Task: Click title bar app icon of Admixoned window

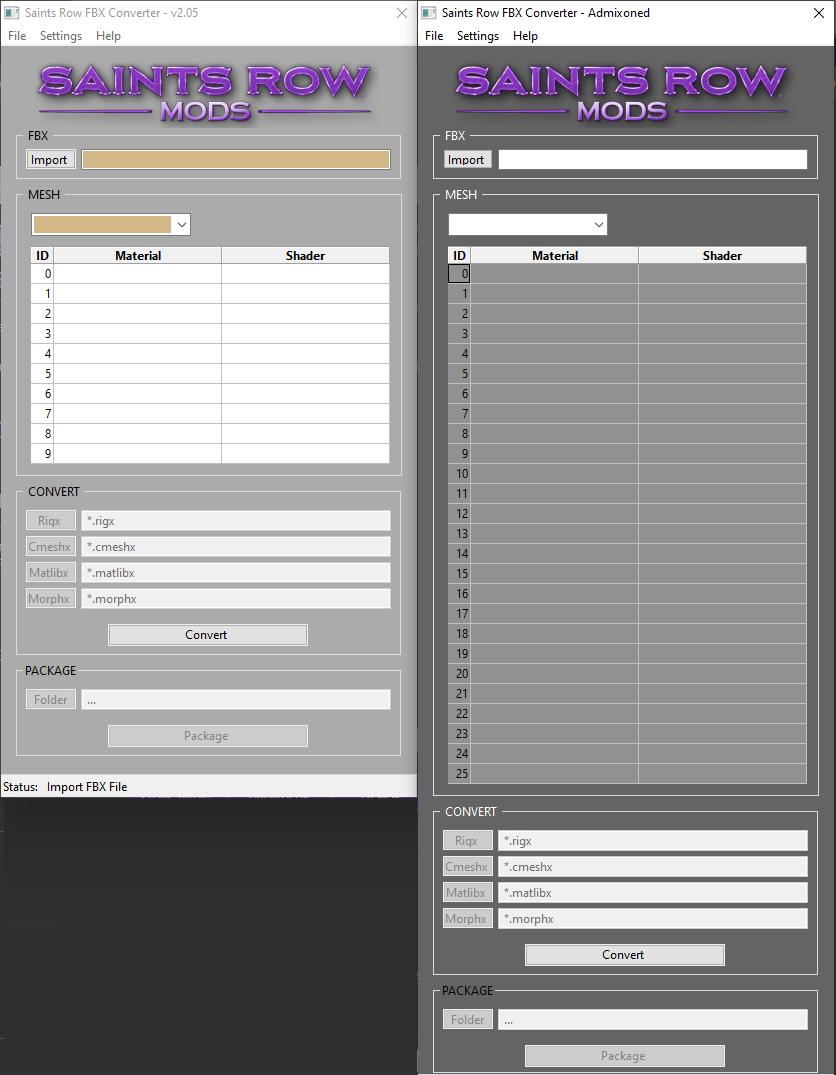Action: (429, 13)
